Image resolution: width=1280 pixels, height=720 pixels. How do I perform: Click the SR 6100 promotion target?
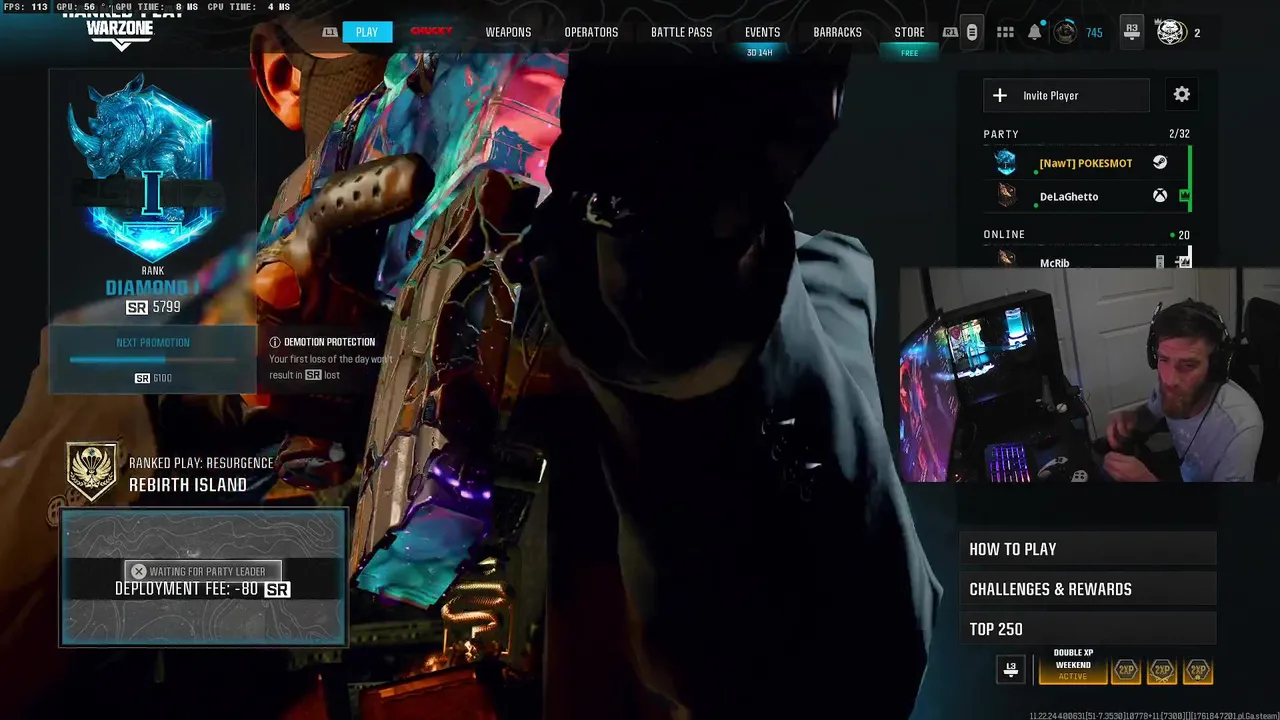[x=153, y=378]
